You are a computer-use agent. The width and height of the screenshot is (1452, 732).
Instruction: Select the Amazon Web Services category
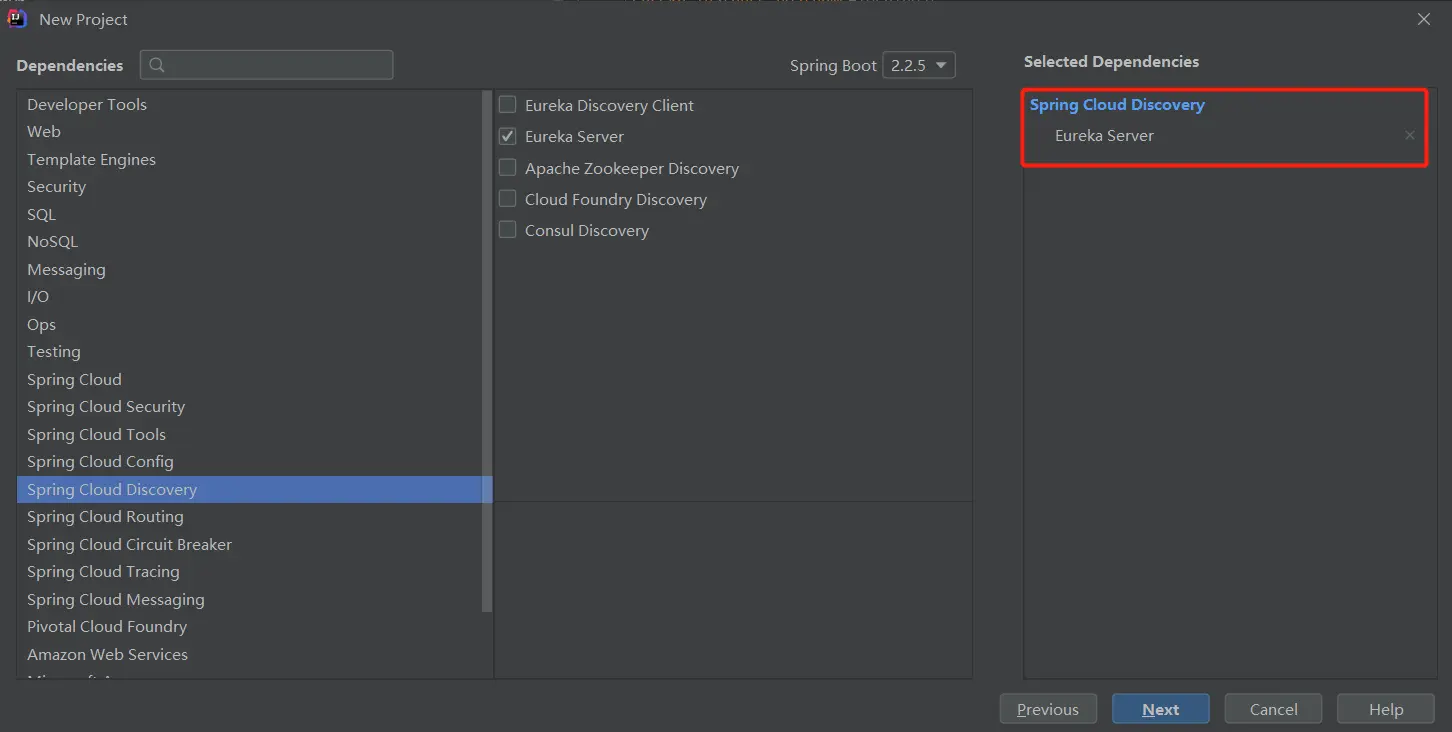(x=249, y=654)
